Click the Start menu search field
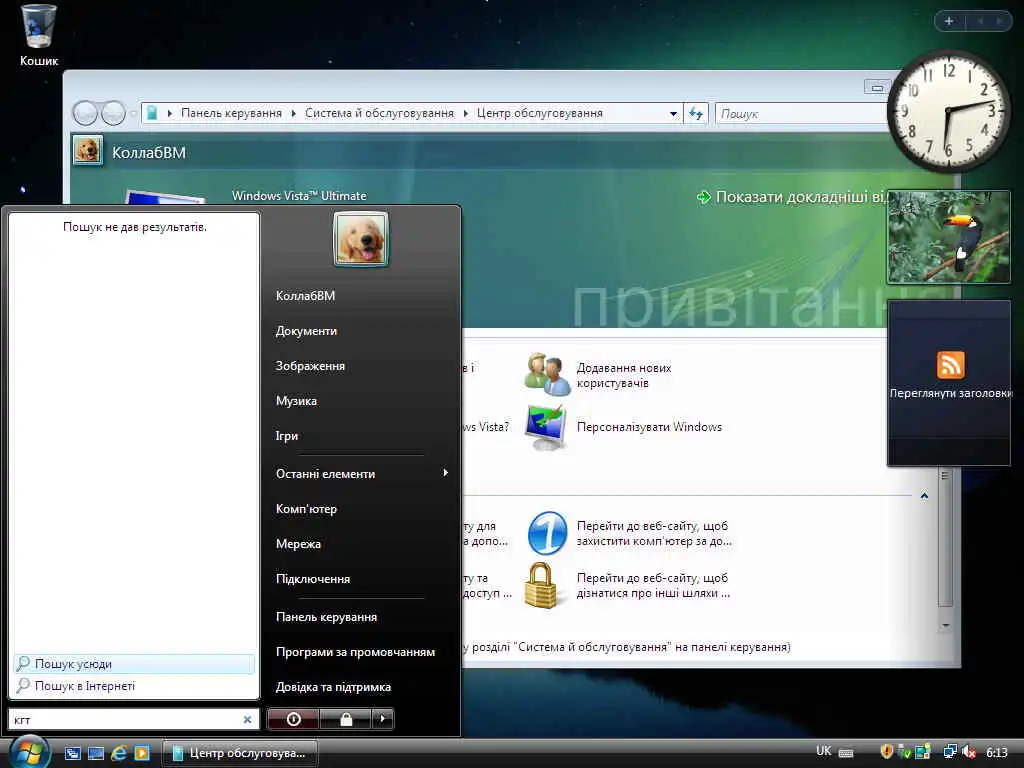 tap(134, 719)
